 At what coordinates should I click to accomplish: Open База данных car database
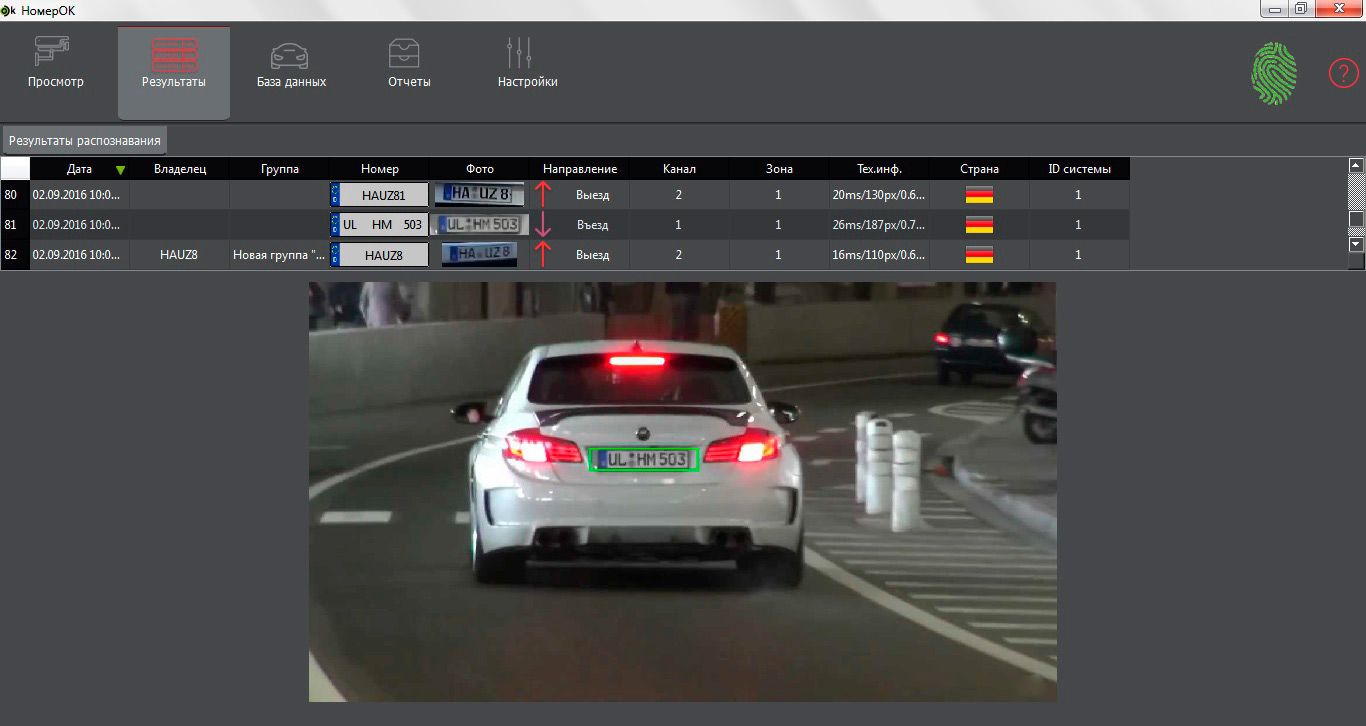(x=291, y=63)
